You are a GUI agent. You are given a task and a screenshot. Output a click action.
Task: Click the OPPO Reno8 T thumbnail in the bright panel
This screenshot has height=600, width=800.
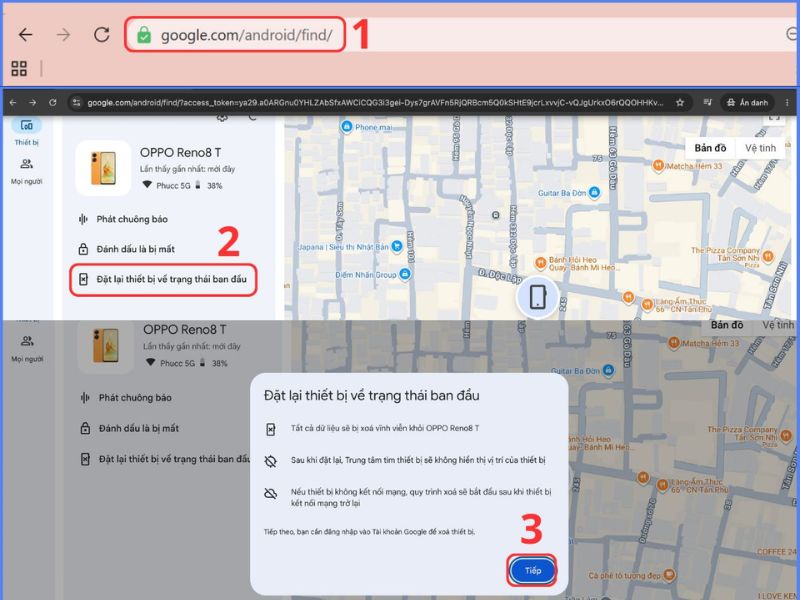(x=104, y=168)
